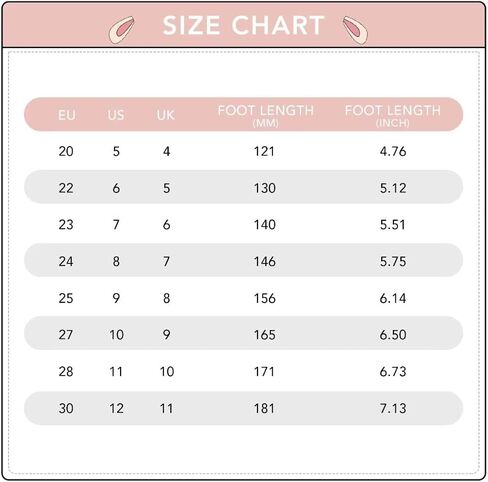Click the left ballet shoe icon
Viewport: 488px width, 482px height.
coord(121,30)
